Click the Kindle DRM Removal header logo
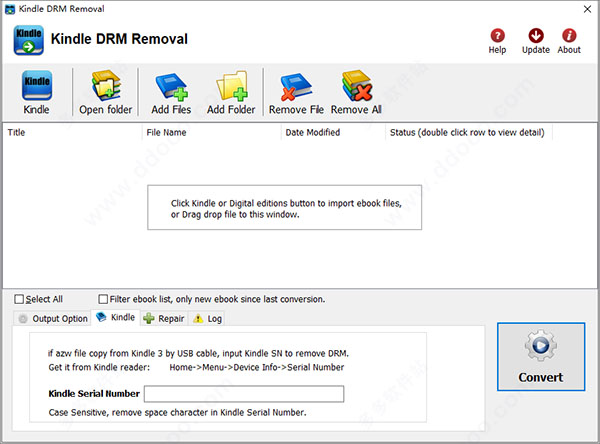Viewport: 600px width, 444px height. tap(29, 40)
